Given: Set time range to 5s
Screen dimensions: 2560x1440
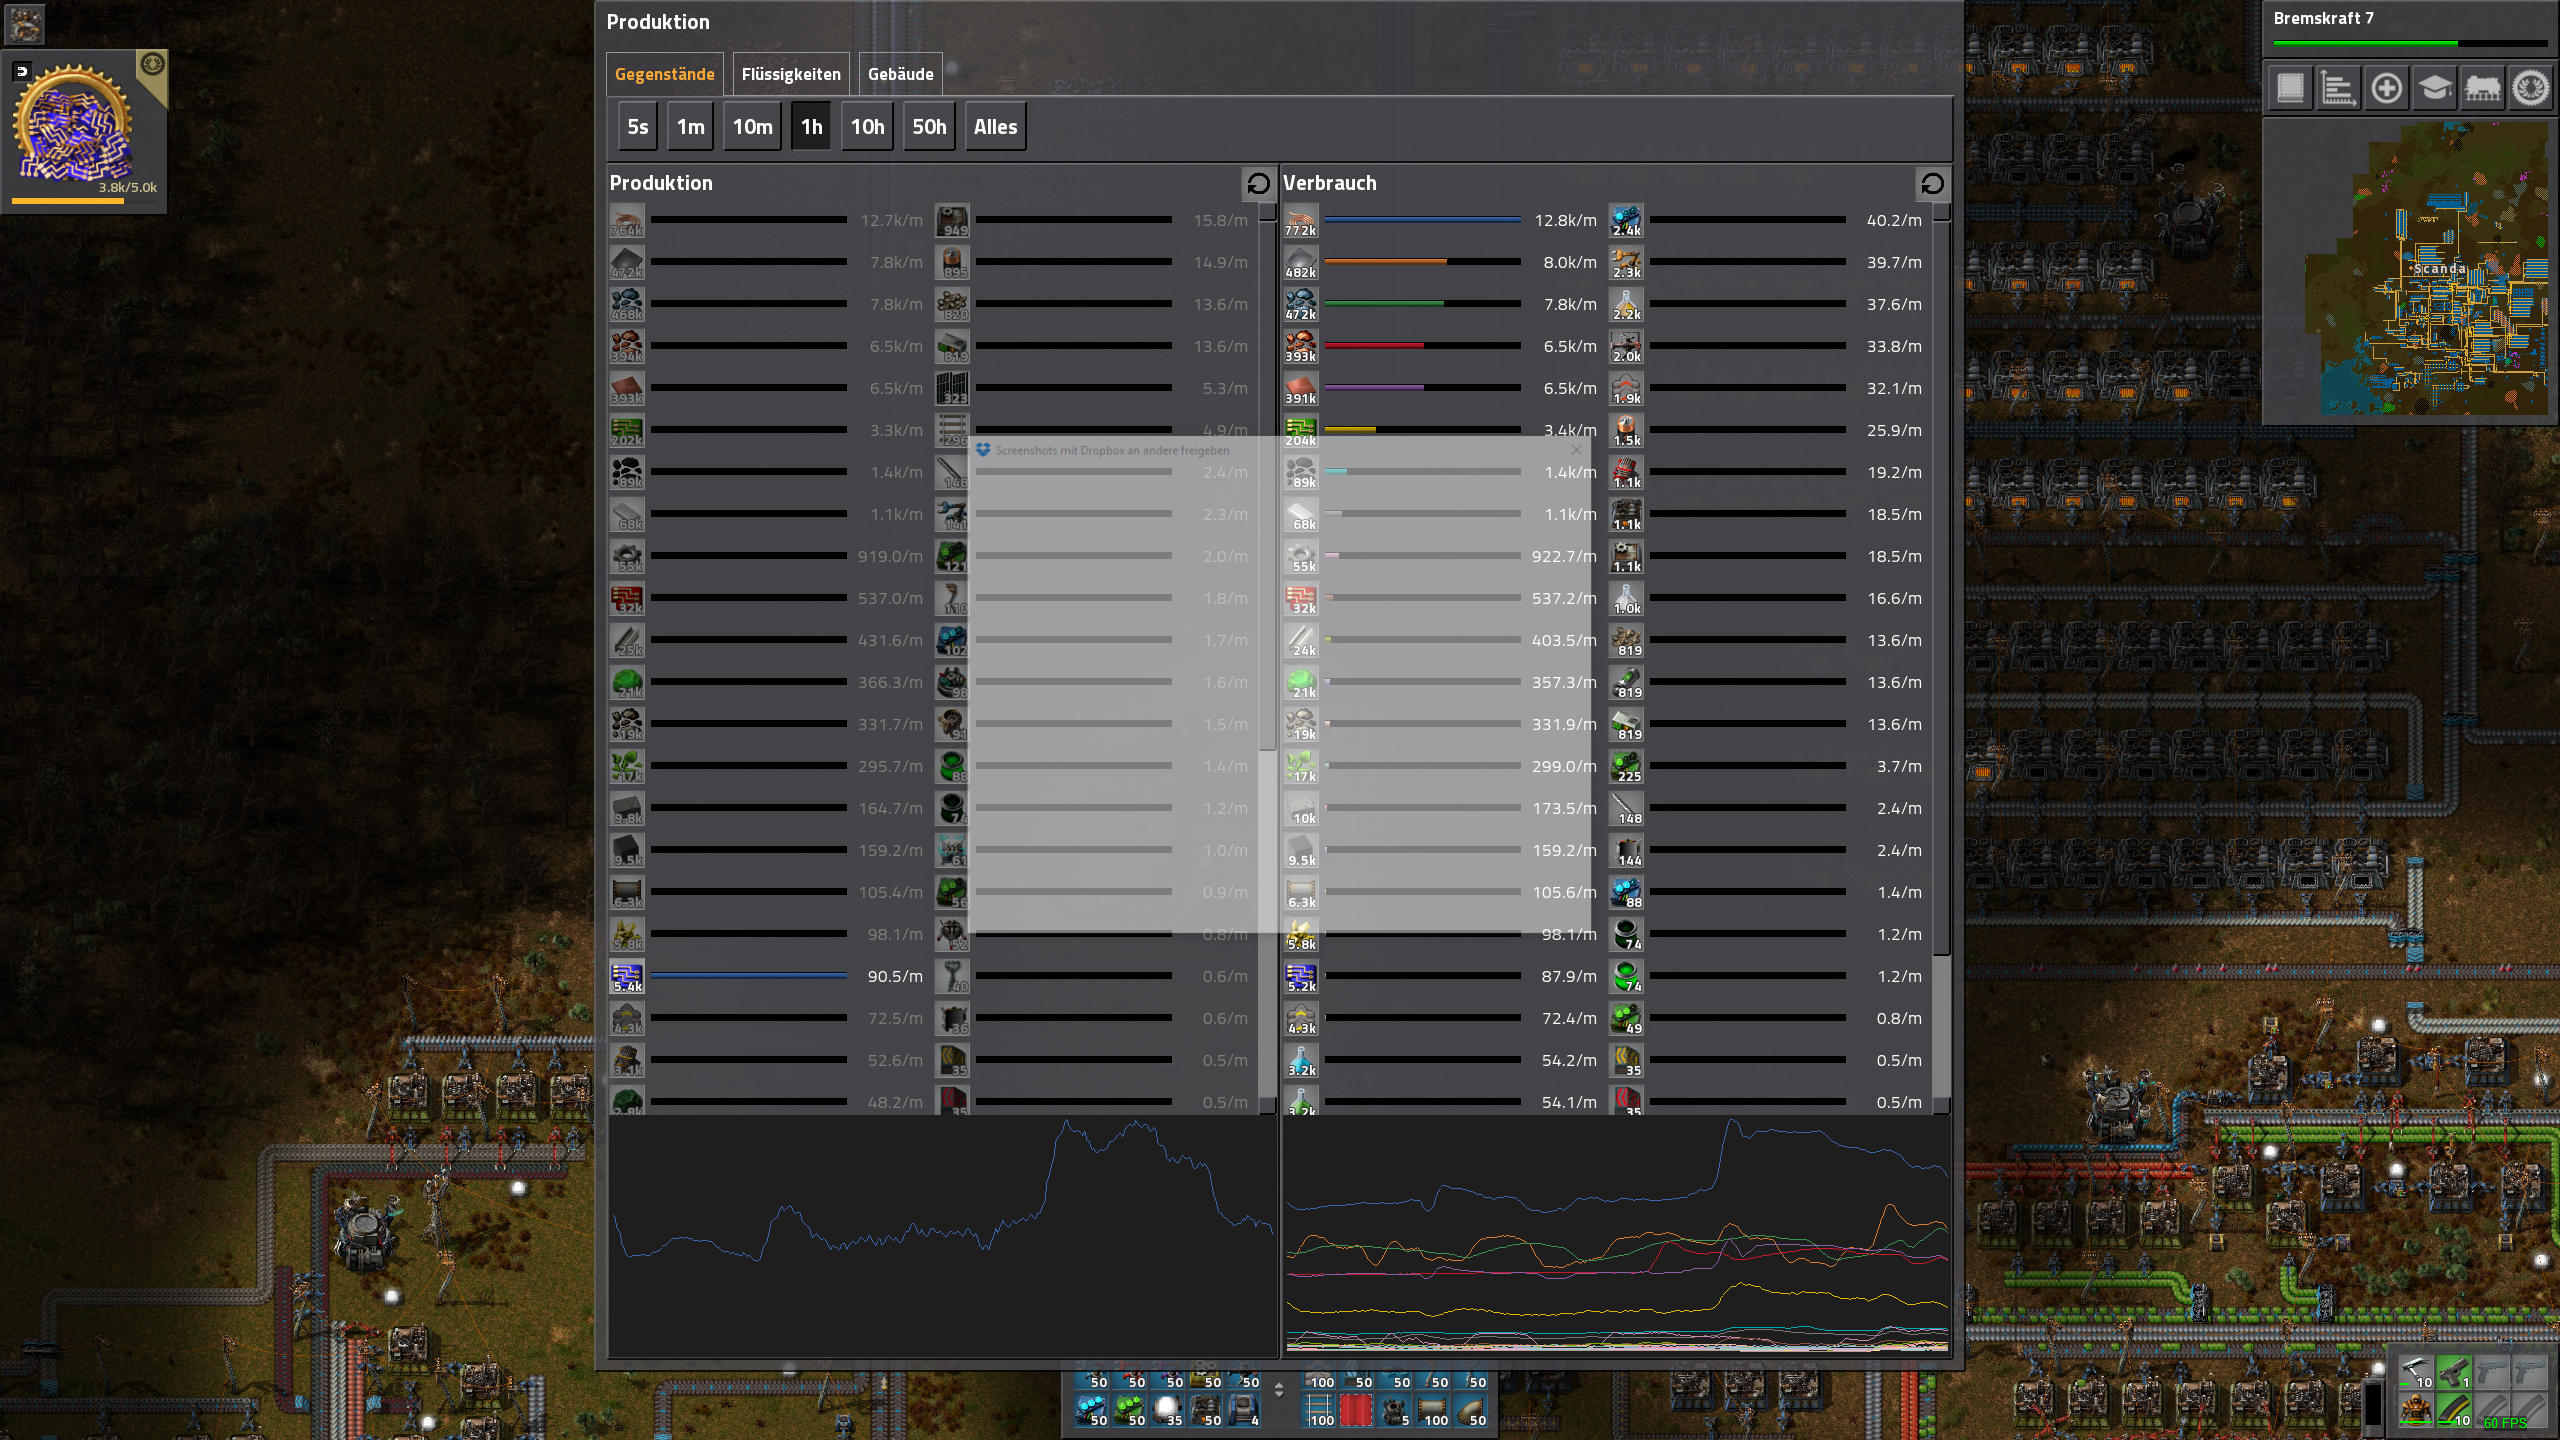Looking at the screenshot, I should point(638,127).
